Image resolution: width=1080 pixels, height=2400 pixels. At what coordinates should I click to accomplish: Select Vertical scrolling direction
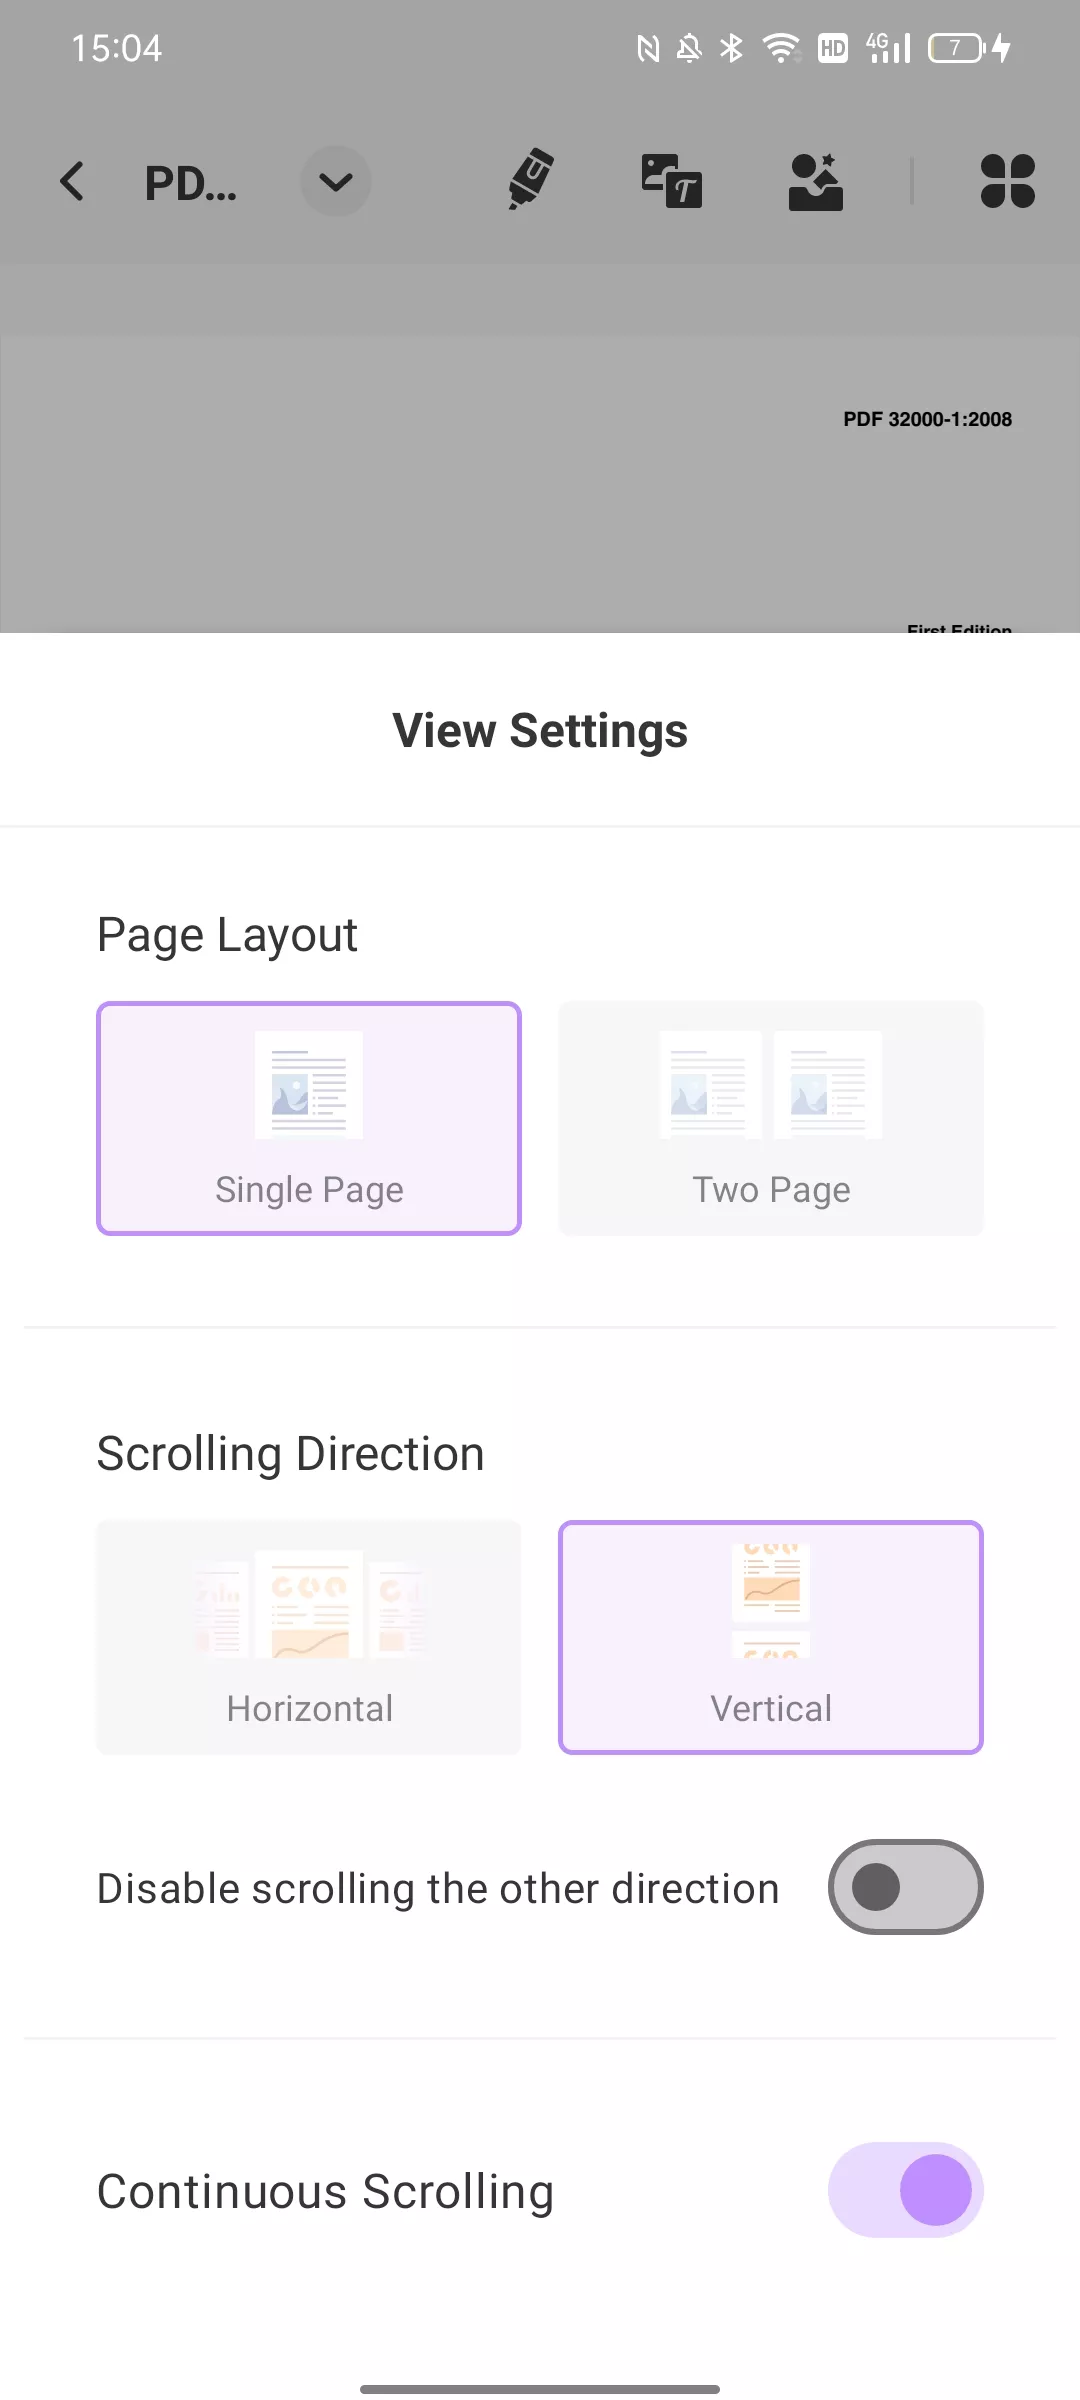tap(771, 1637)
